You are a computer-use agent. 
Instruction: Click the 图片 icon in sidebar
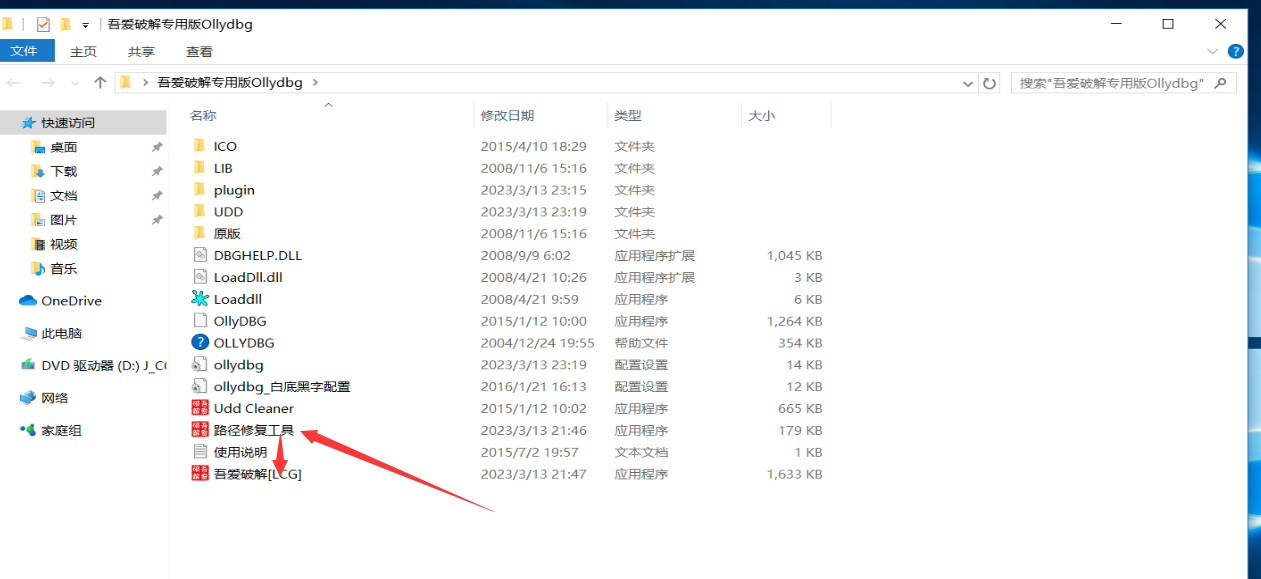38,220
